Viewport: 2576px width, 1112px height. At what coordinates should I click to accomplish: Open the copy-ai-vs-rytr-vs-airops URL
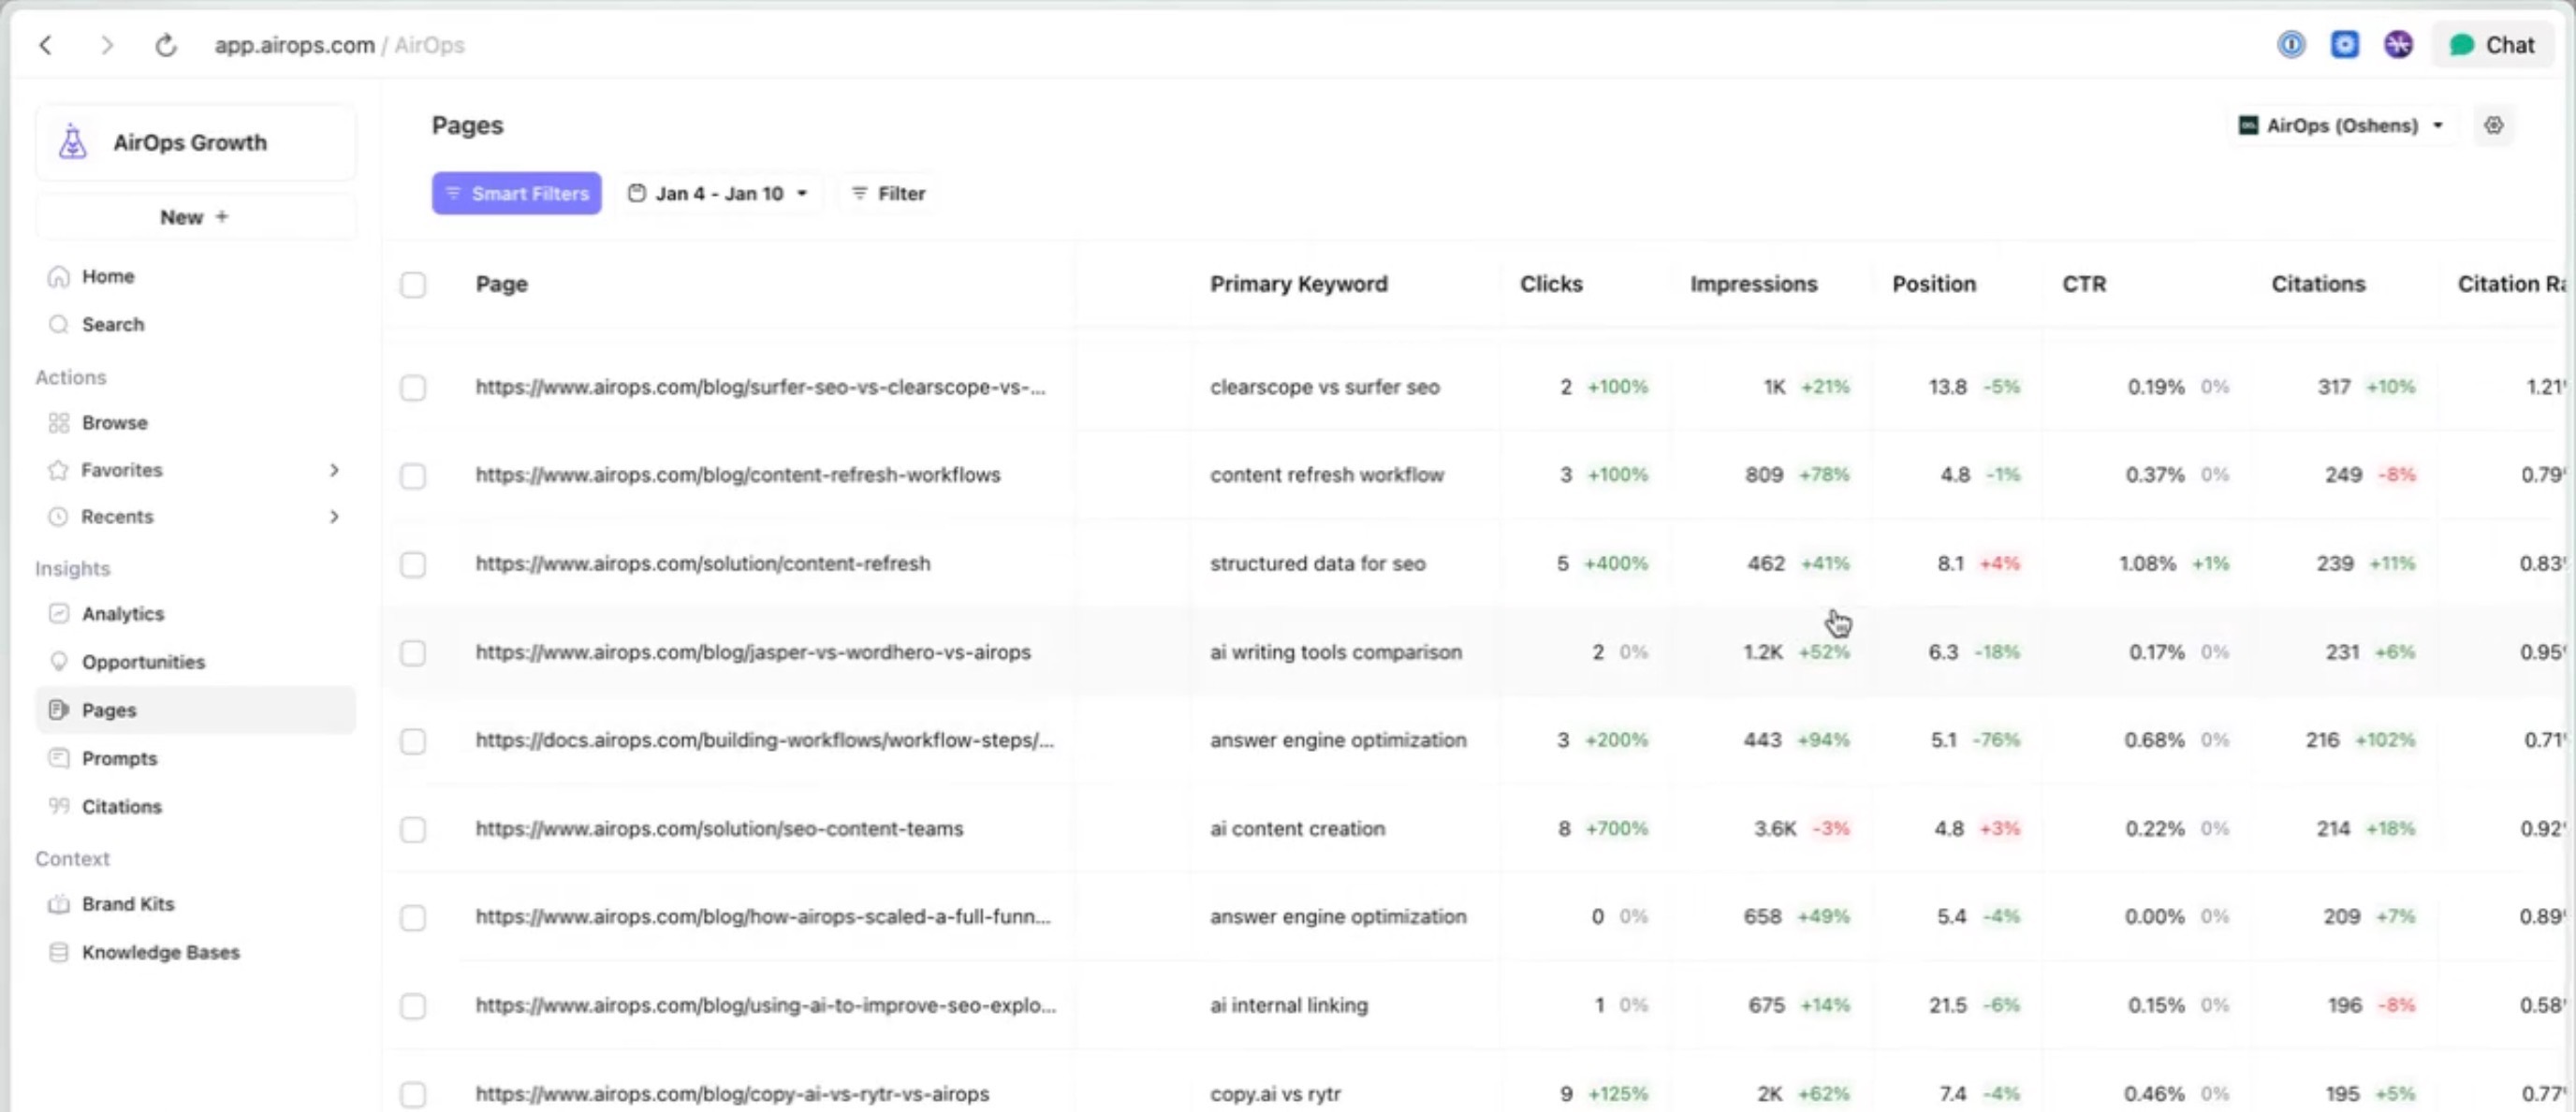(732, 1093)
